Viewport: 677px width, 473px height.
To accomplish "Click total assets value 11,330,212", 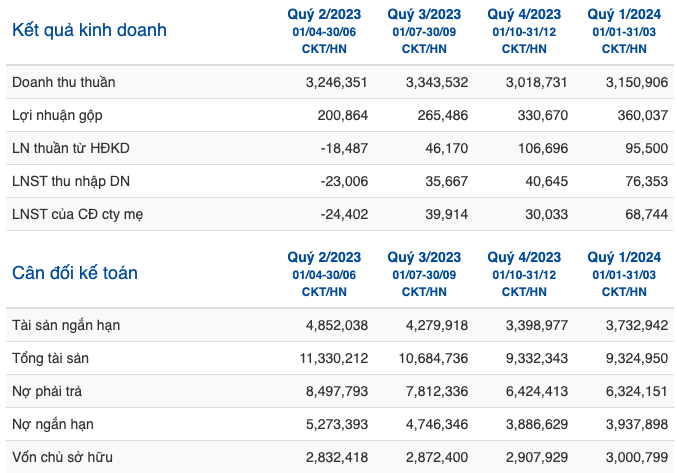I will tap(334, 359).
